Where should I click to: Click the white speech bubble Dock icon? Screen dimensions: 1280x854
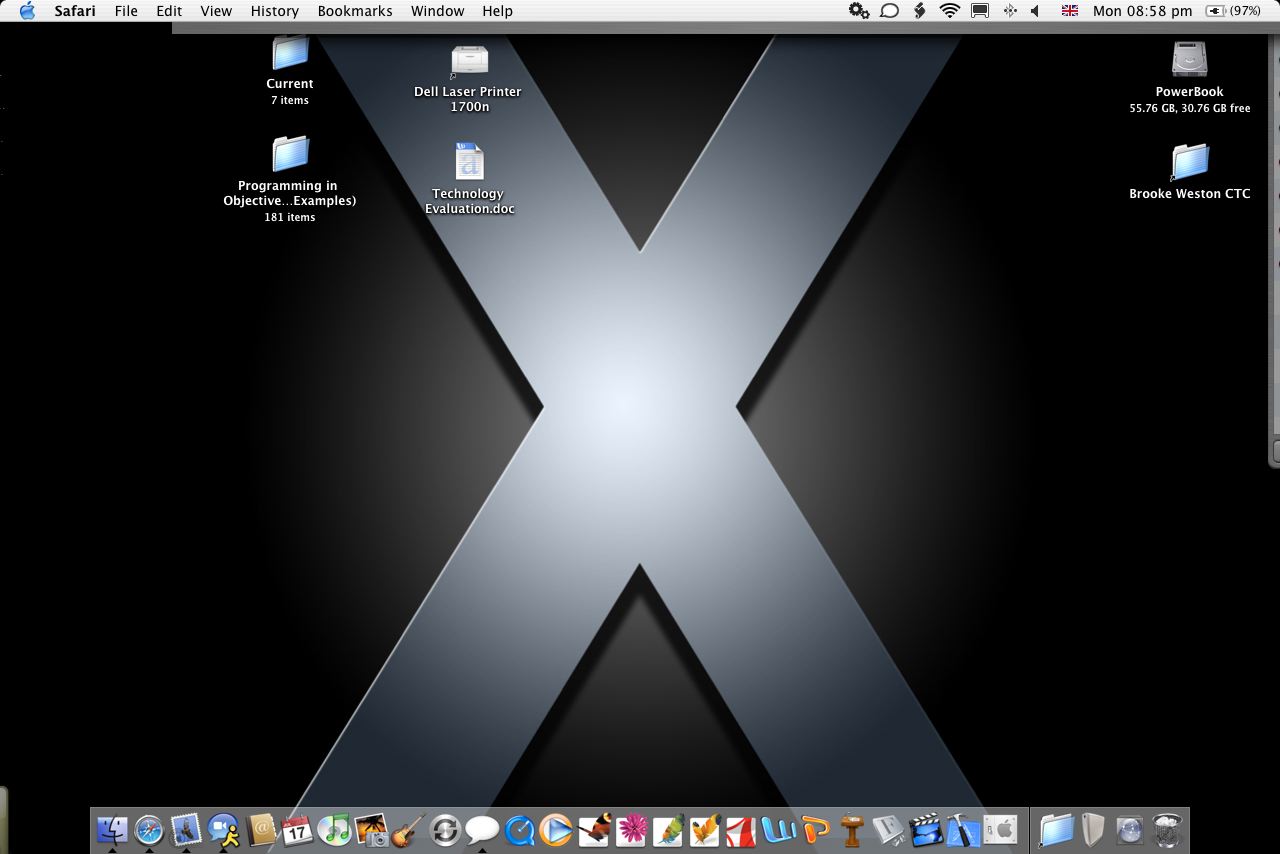click(x=482, y=830)
